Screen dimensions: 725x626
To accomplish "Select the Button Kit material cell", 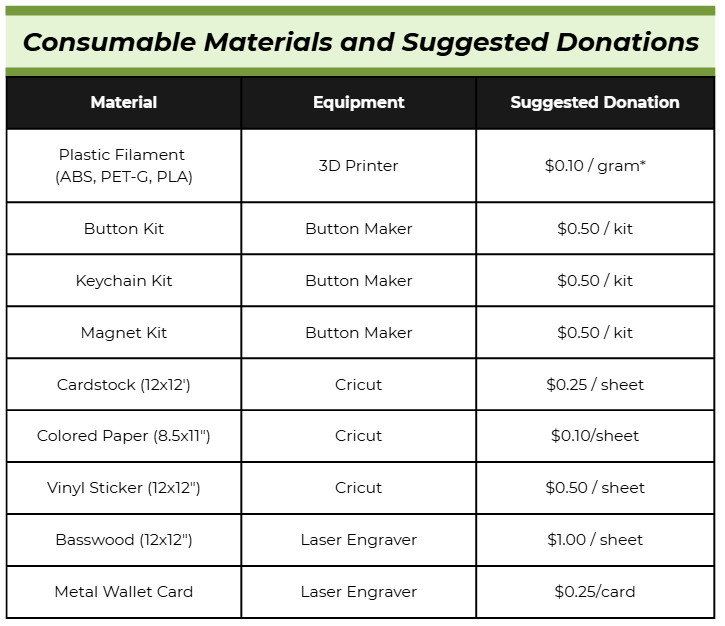I will [124, 229].
